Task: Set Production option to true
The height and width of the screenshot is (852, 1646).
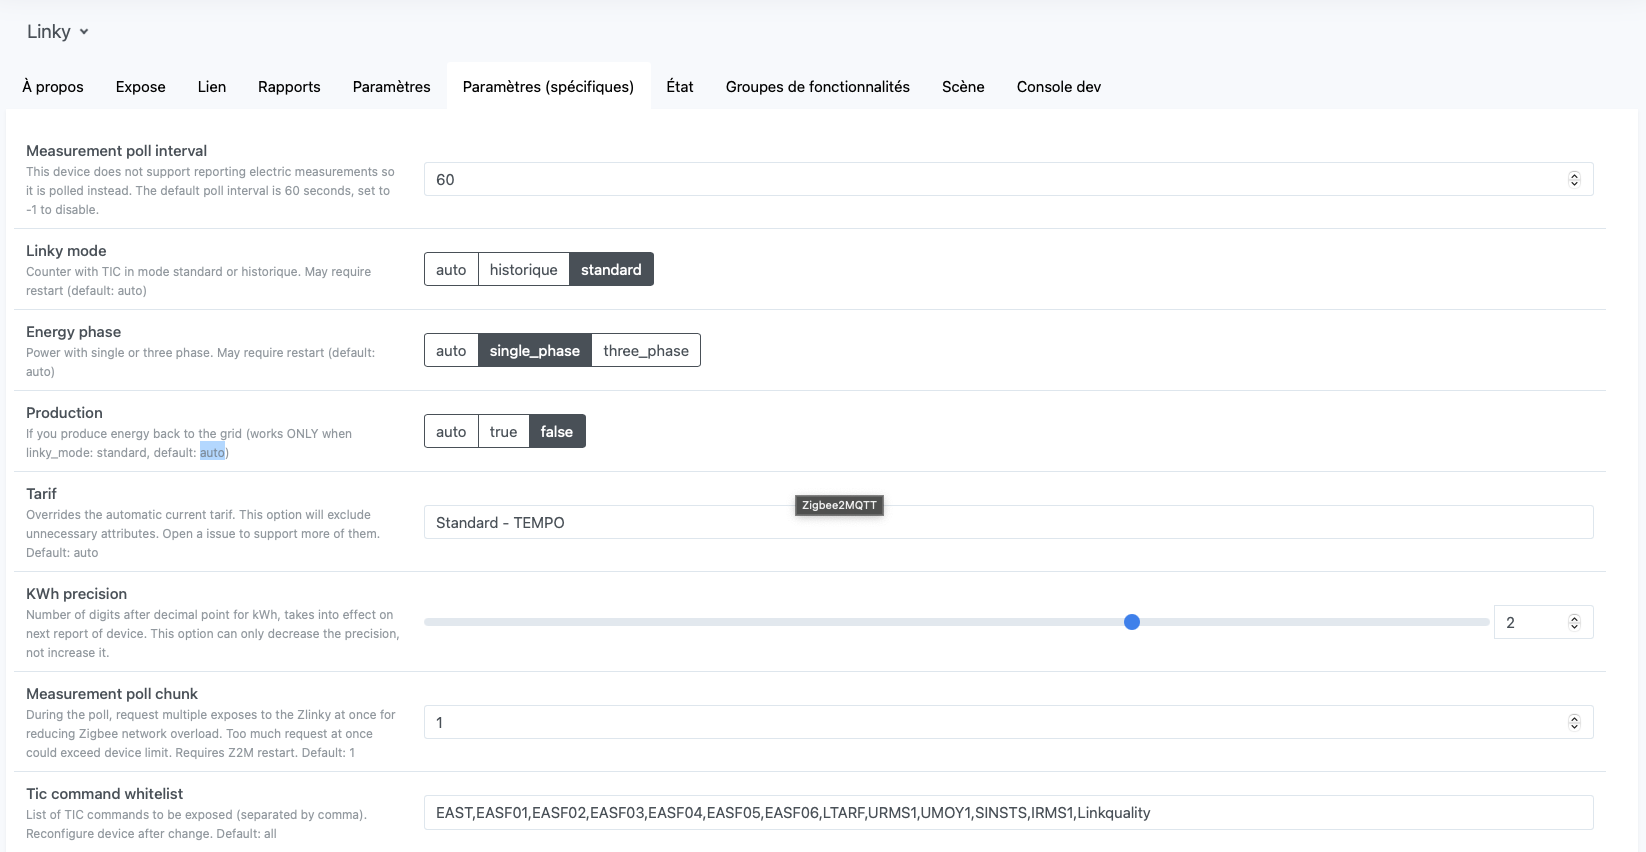Action: (503, 432)
